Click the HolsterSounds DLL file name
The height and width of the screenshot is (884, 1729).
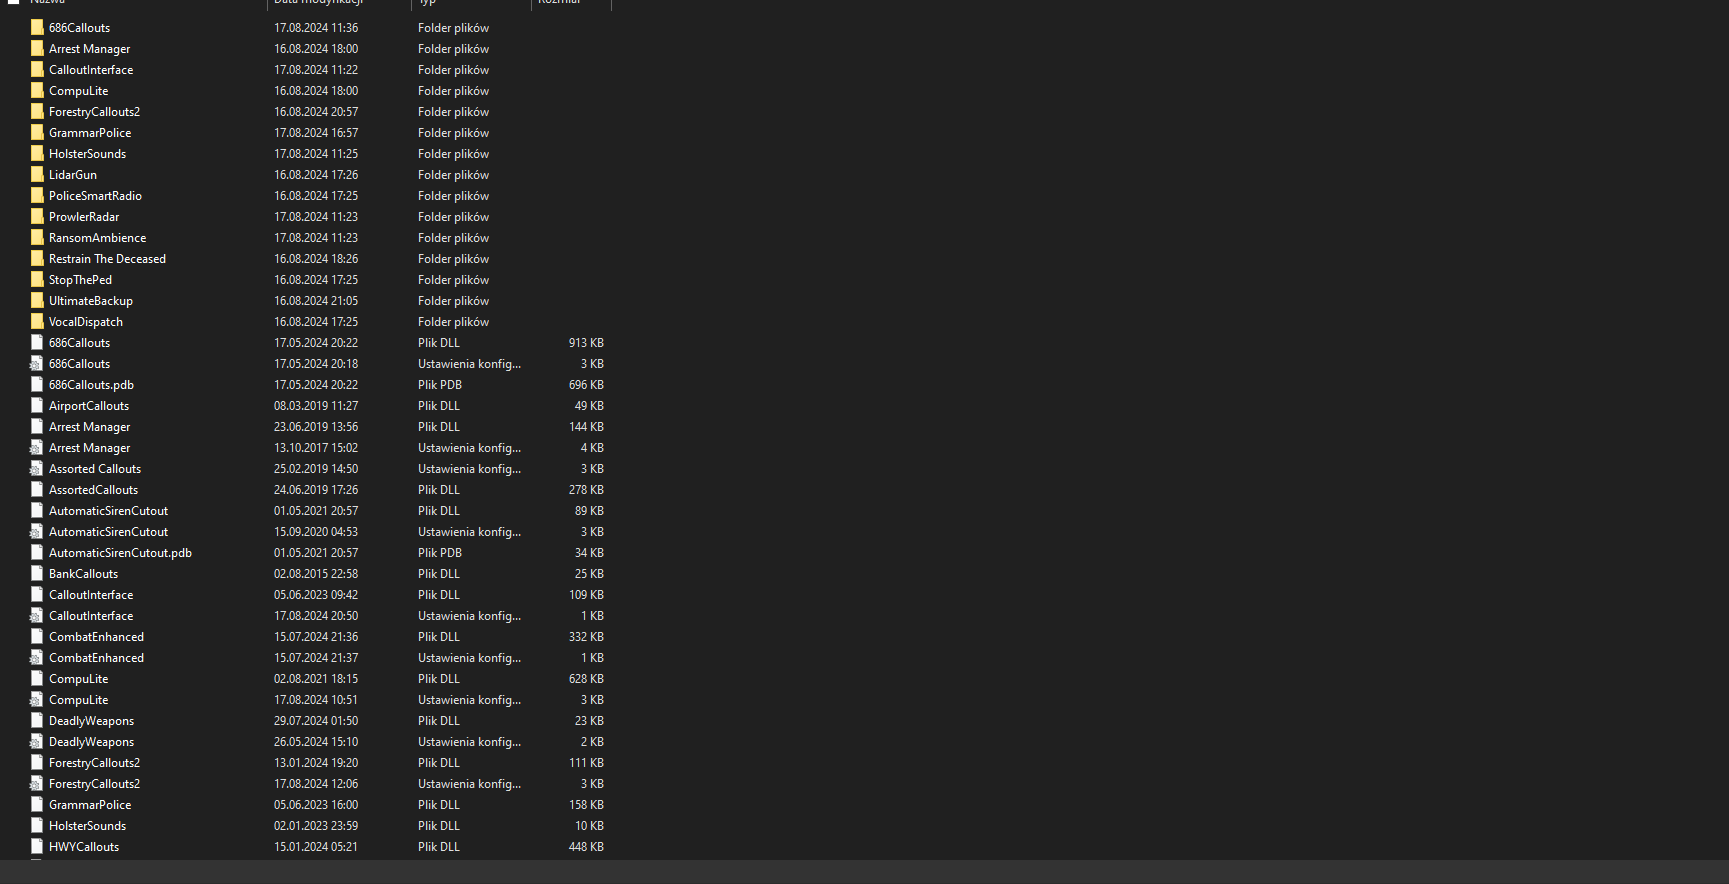click(87, 826)
